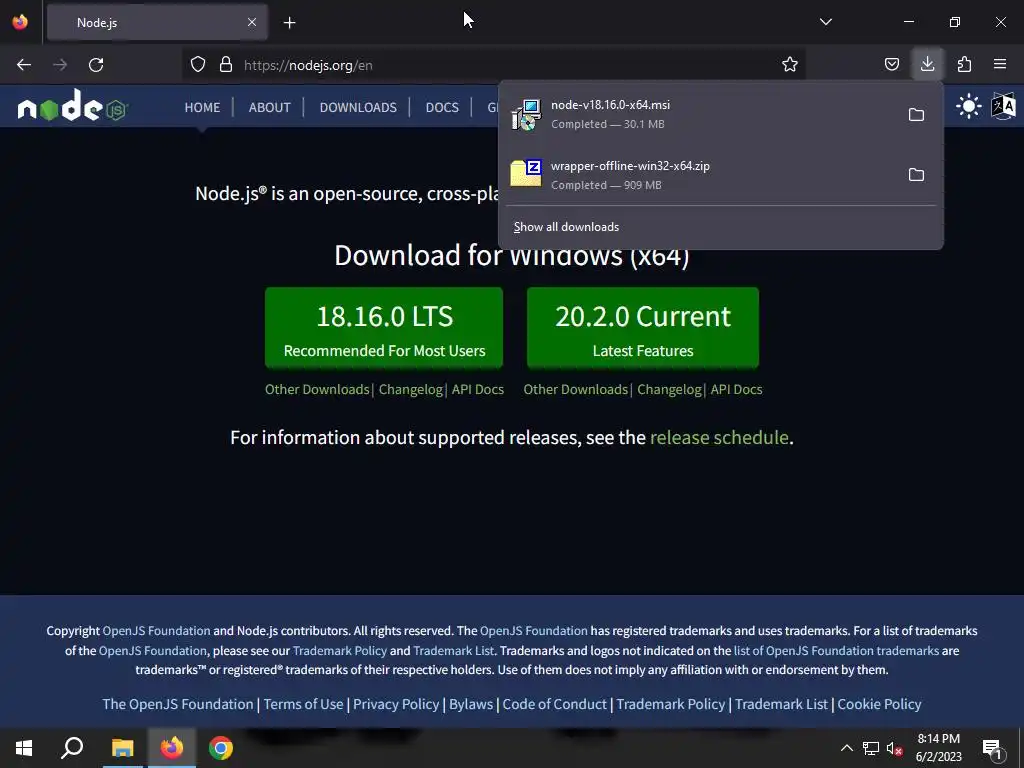Open Privacy Policy footer link
This screenshot has height=768, width=1024.
[x=396, y=704]
